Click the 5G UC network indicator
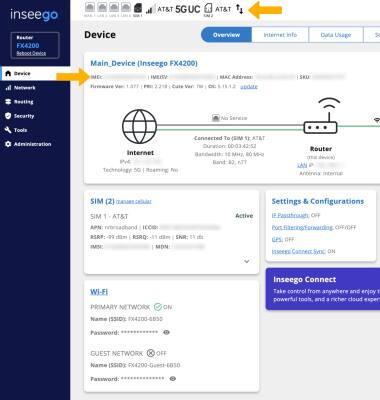The height and width of the screenshot is (400, 380). [188, 9]
